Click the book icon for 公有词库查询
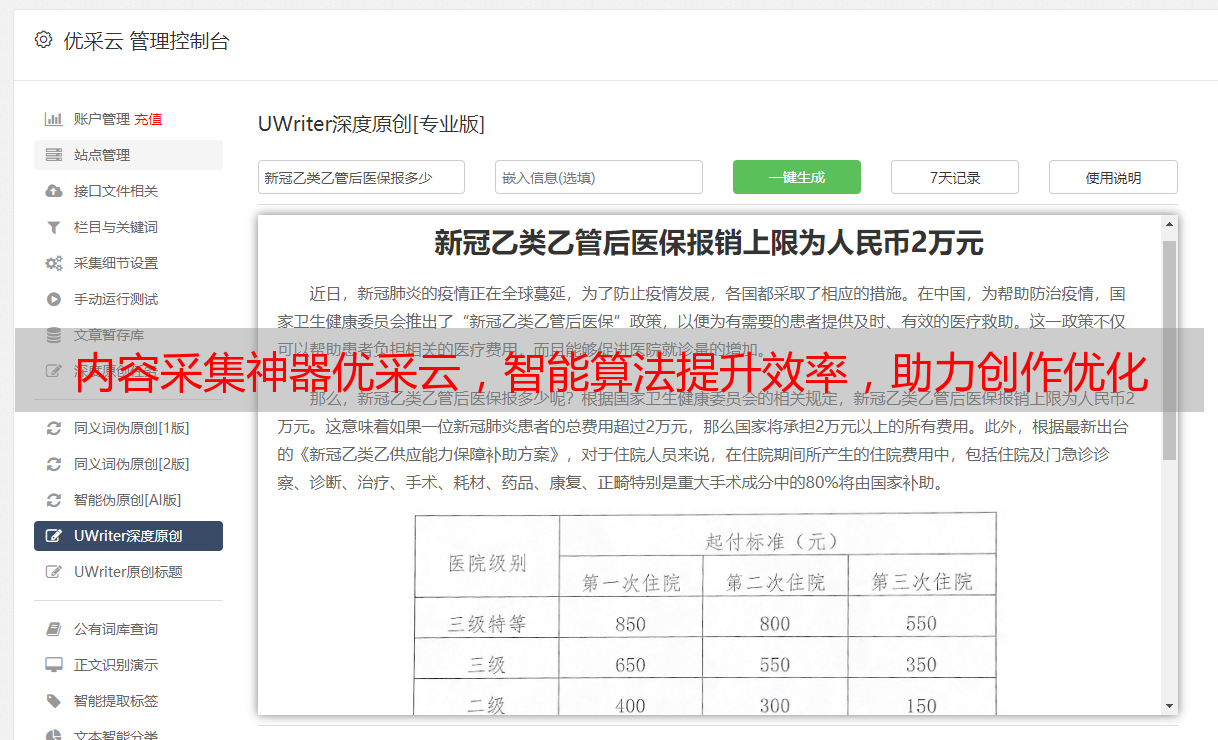 (54, 629)
